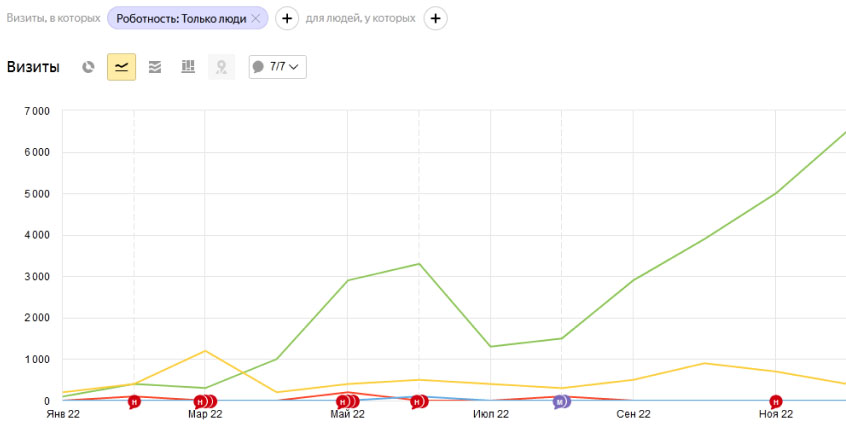
Task: Switch to pie chart view
Action: coord(89,67)
